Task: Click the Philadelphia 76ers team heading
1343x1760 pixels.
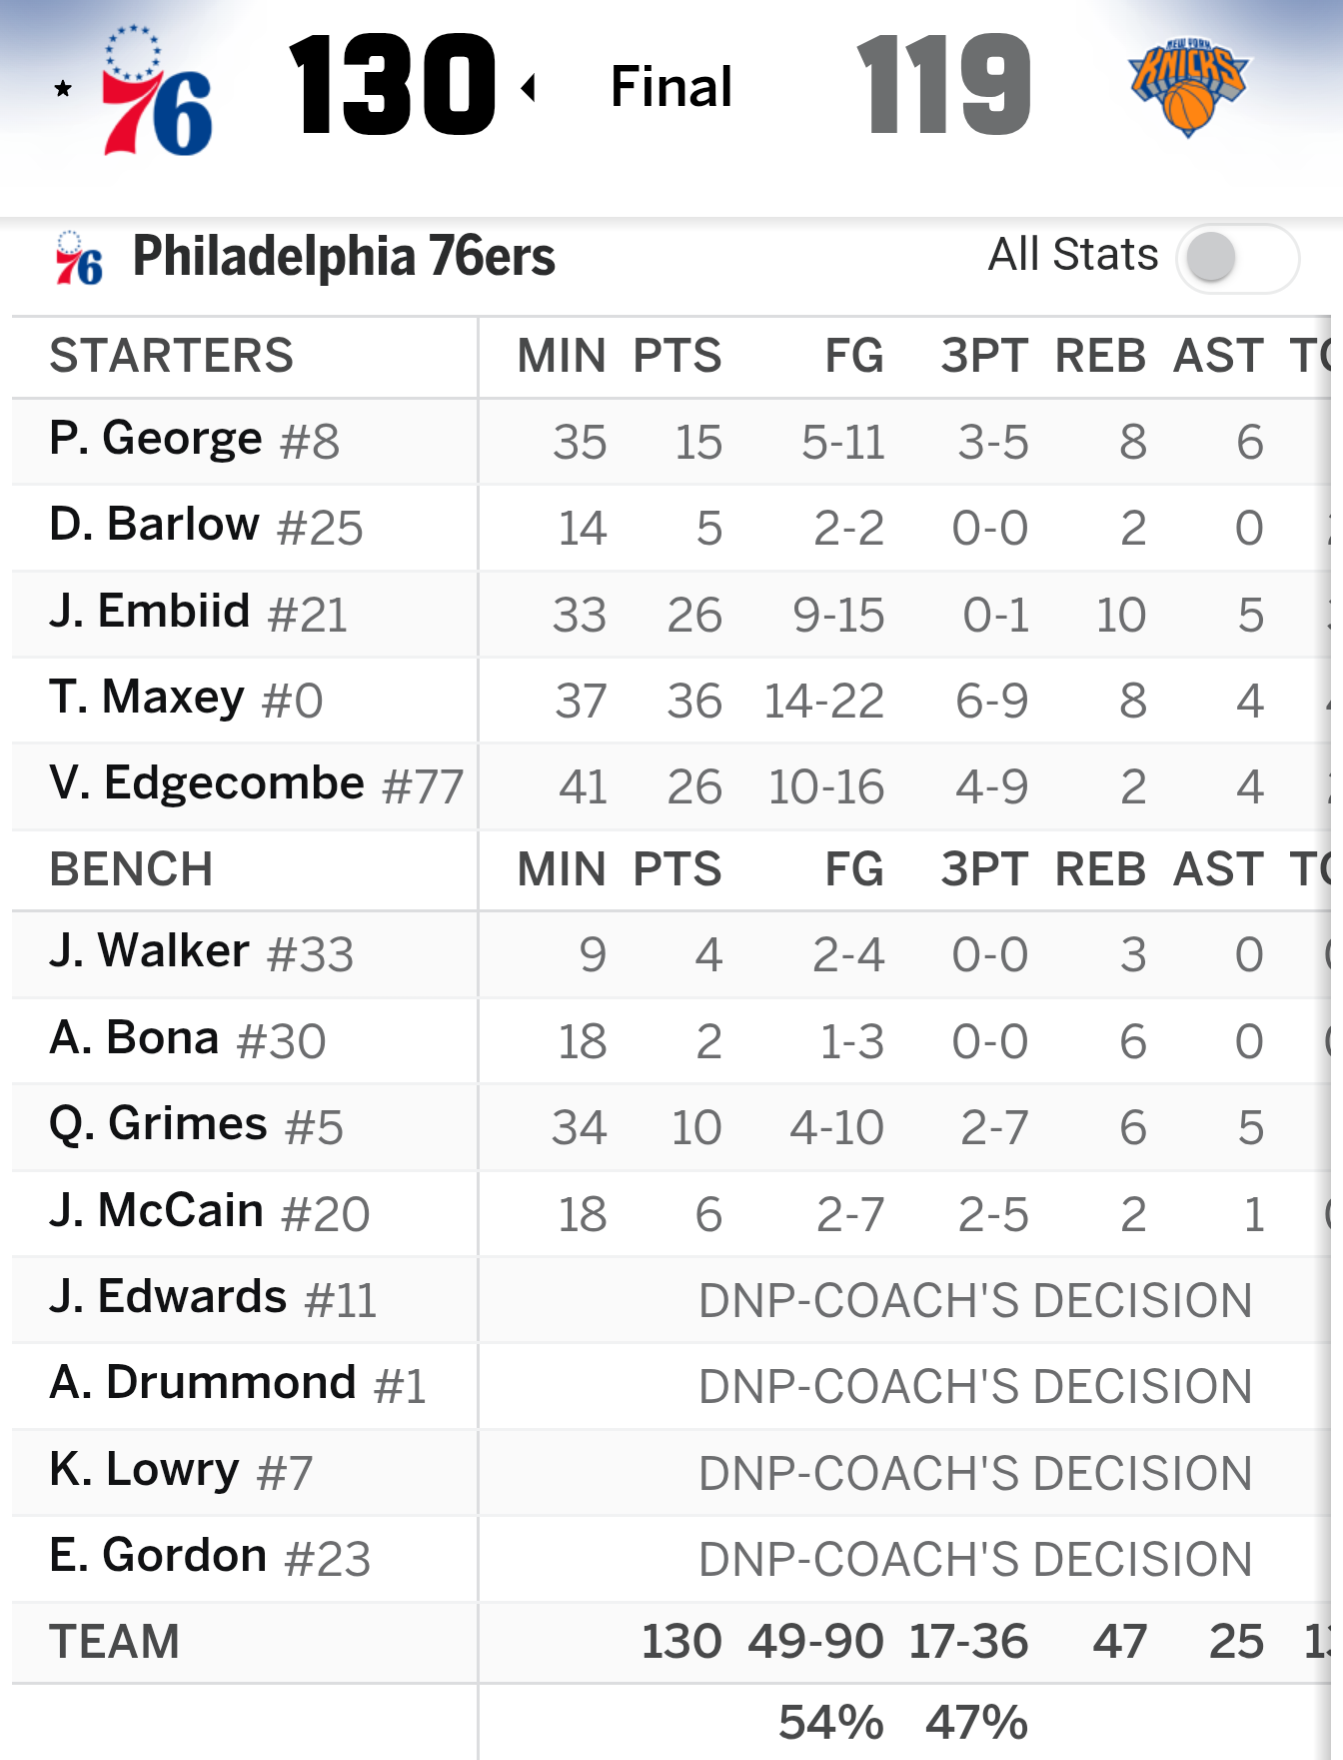Action: (343, 258)
